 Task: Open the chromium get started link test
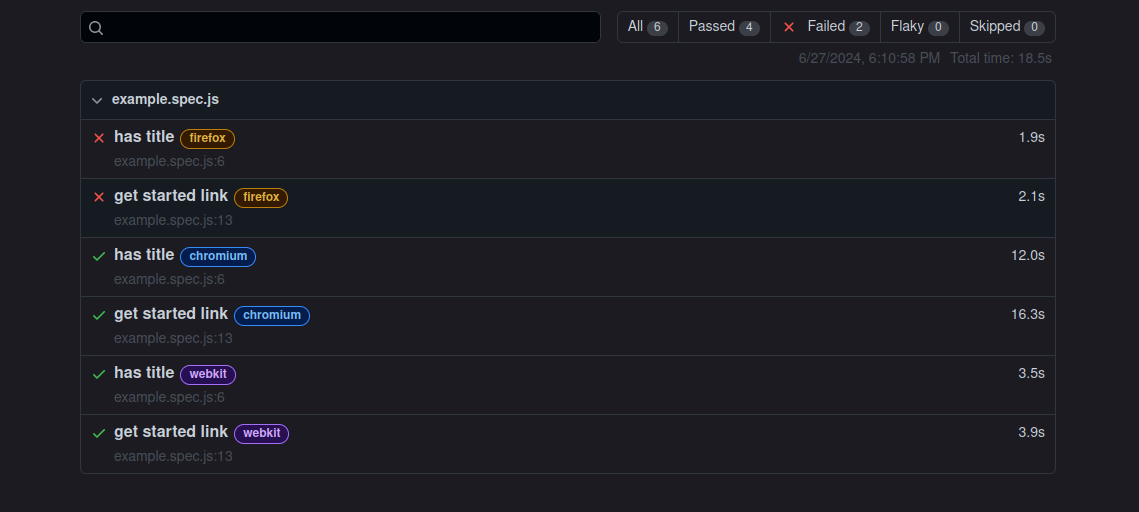(171, 314)
